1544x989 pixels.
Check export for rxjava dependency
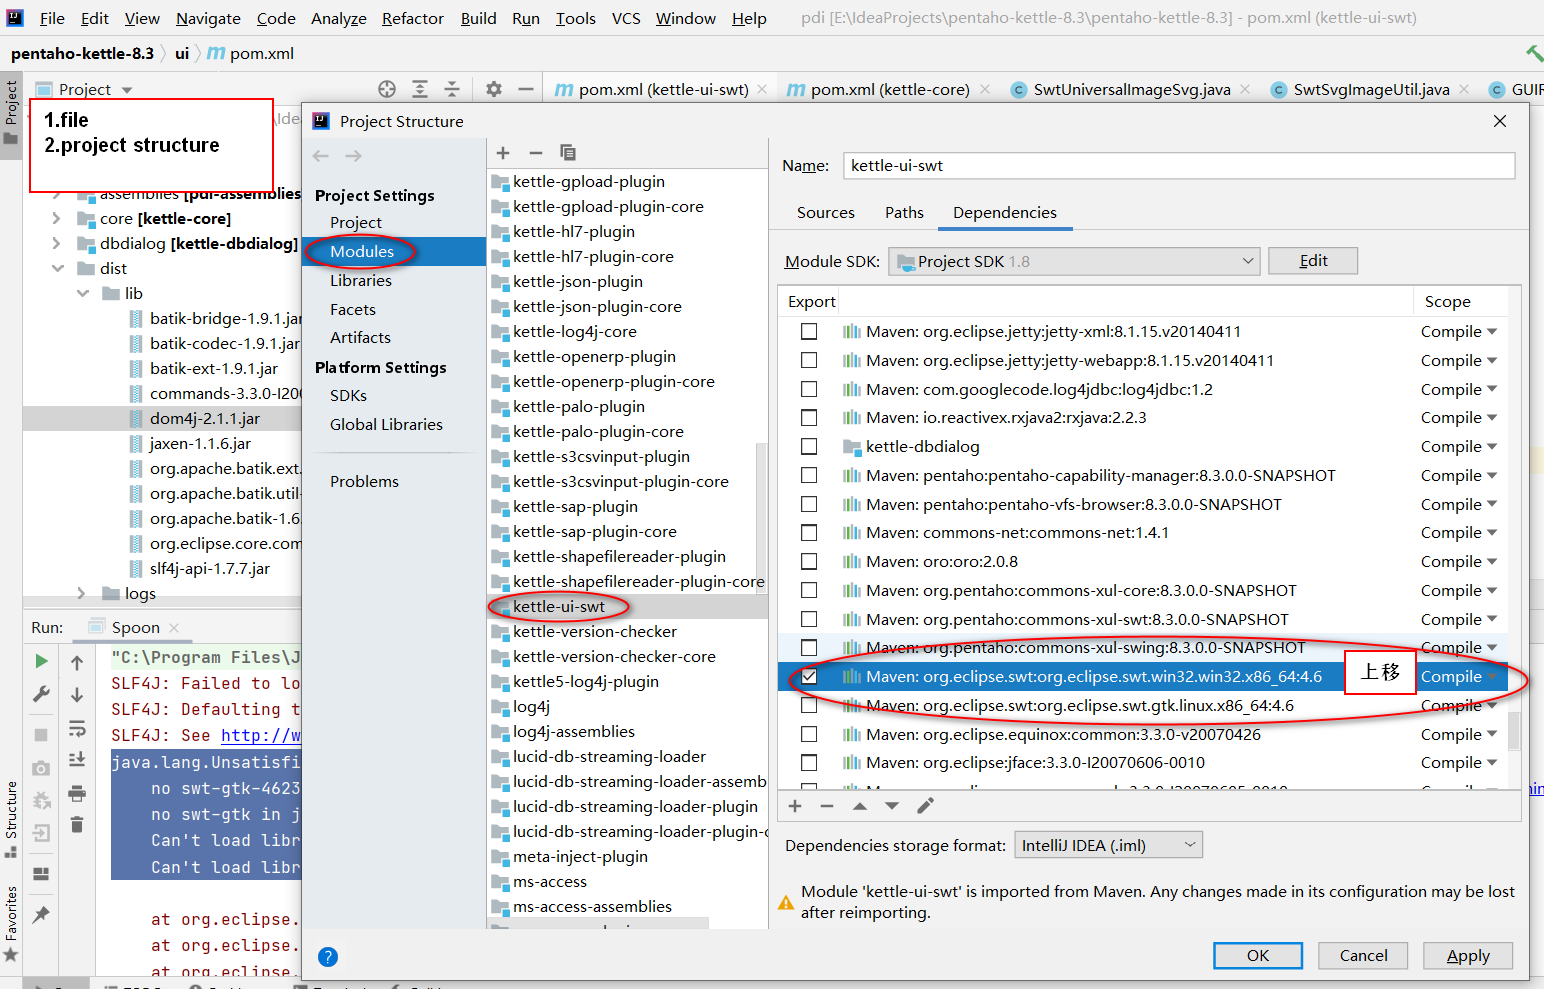809,418
